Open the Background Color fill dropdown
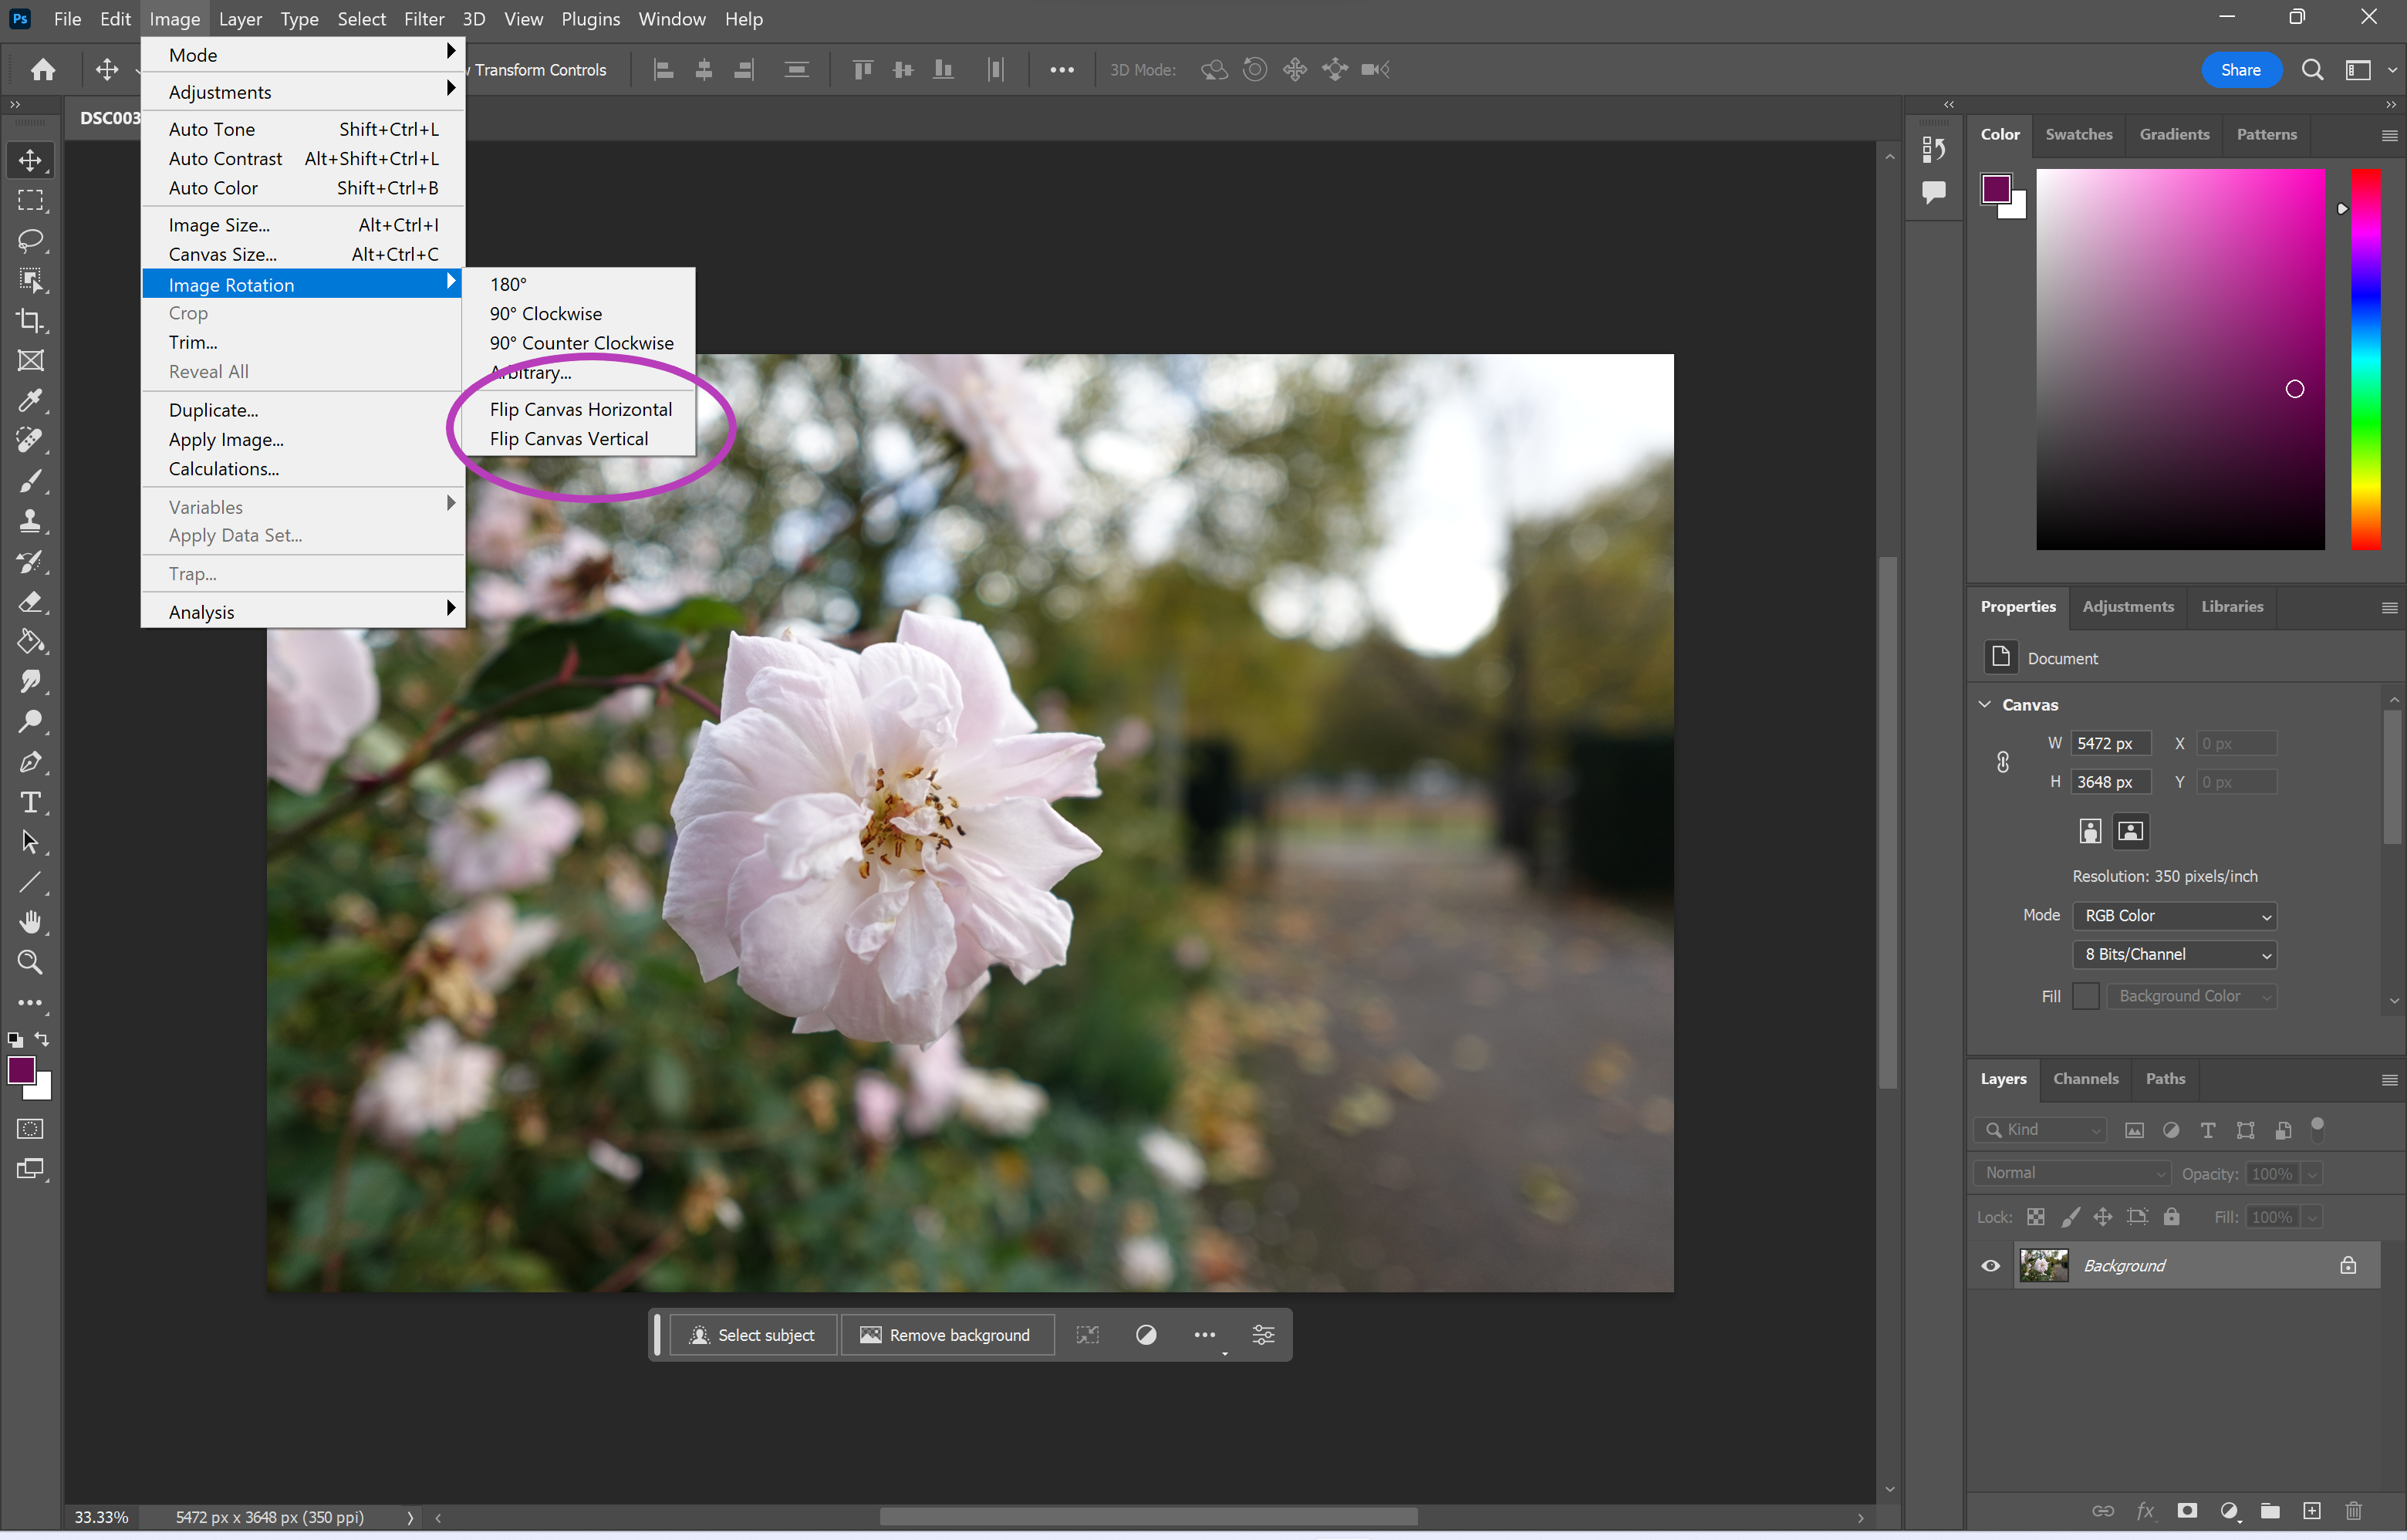The image size is (2407, 1540). tap(2192, 996)
